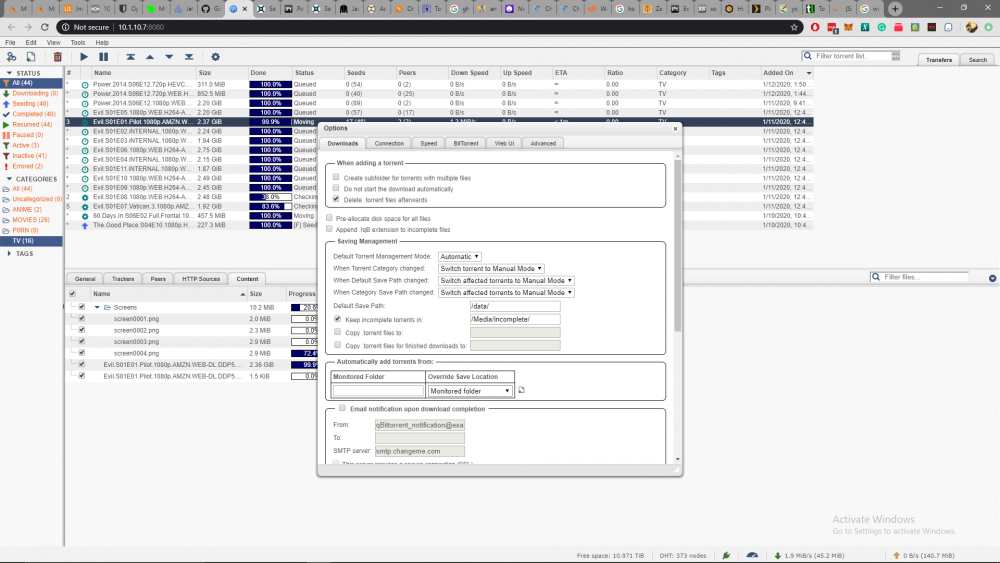Enable Pre-allocate disk space for all files
This screenshot has width=1000, height=563.
point(329,217)
